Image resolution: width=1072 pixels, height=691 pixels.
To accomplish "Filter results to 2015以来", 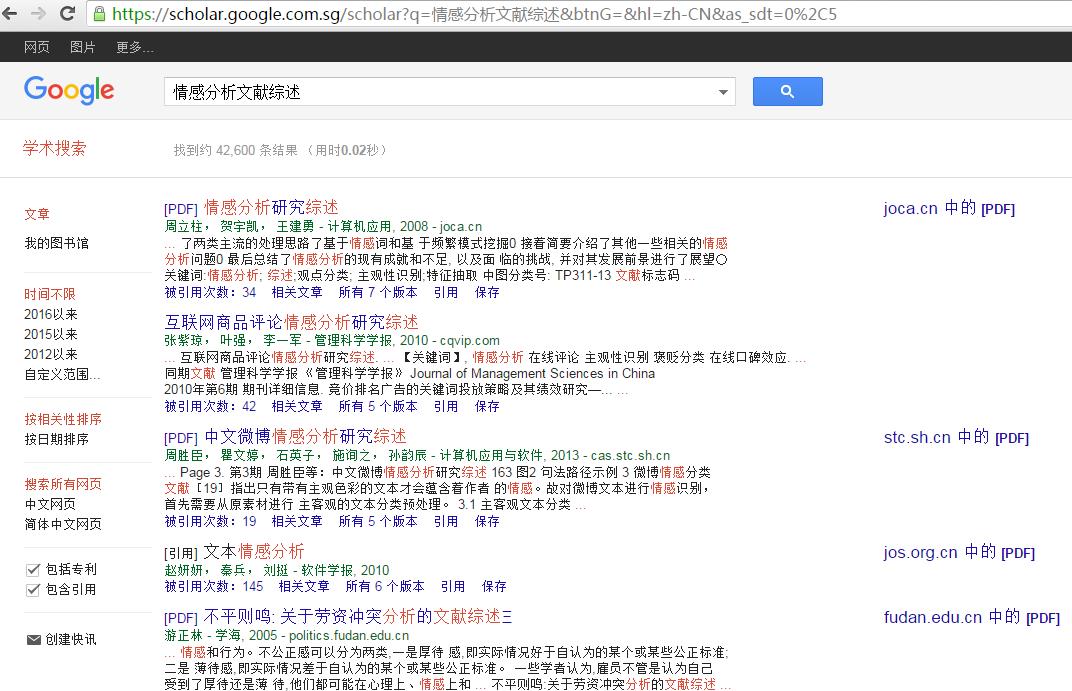I will [x=51, y=334].
